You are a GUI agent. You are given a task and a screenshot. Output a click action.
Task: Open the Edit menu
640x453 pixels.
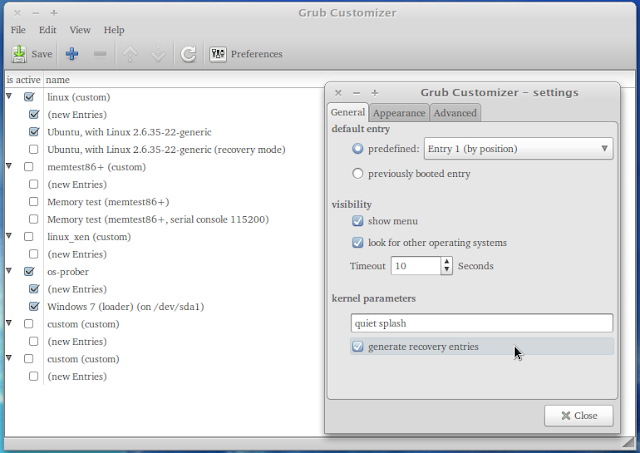[47, 30]
